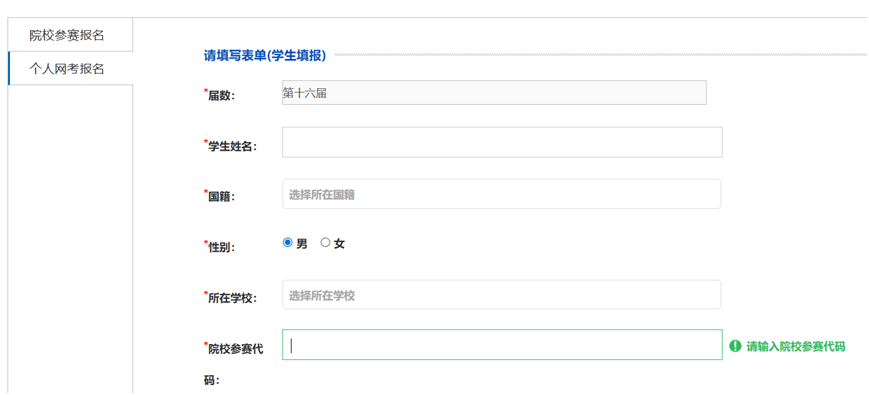Click the 院校参赛代码 field label
Image resolution: width=869 pixels, height=395 pixels.
[234, 364]
